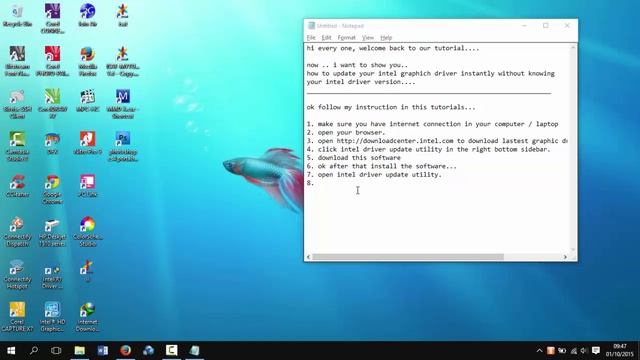The image size is (640, 360).
Task: Click the Notepad horizontal scrollbar thumb
Action: coord(408,257)
